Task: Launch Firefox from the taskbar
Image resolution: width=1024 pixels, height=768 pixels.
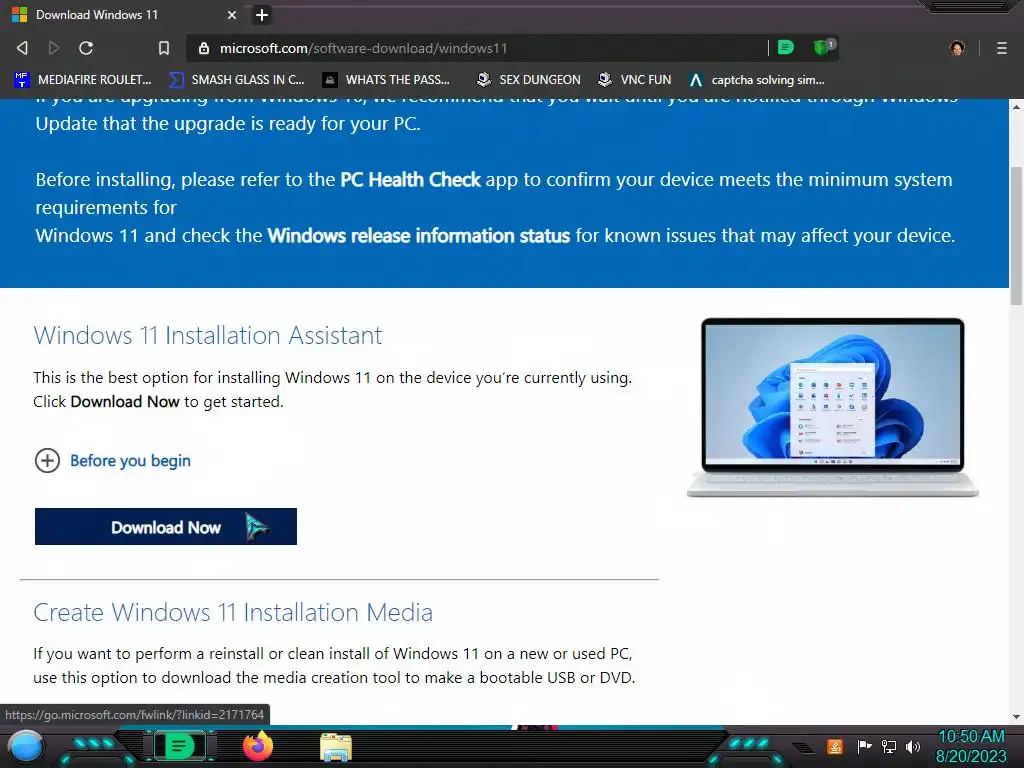Action: coord(258,746)
